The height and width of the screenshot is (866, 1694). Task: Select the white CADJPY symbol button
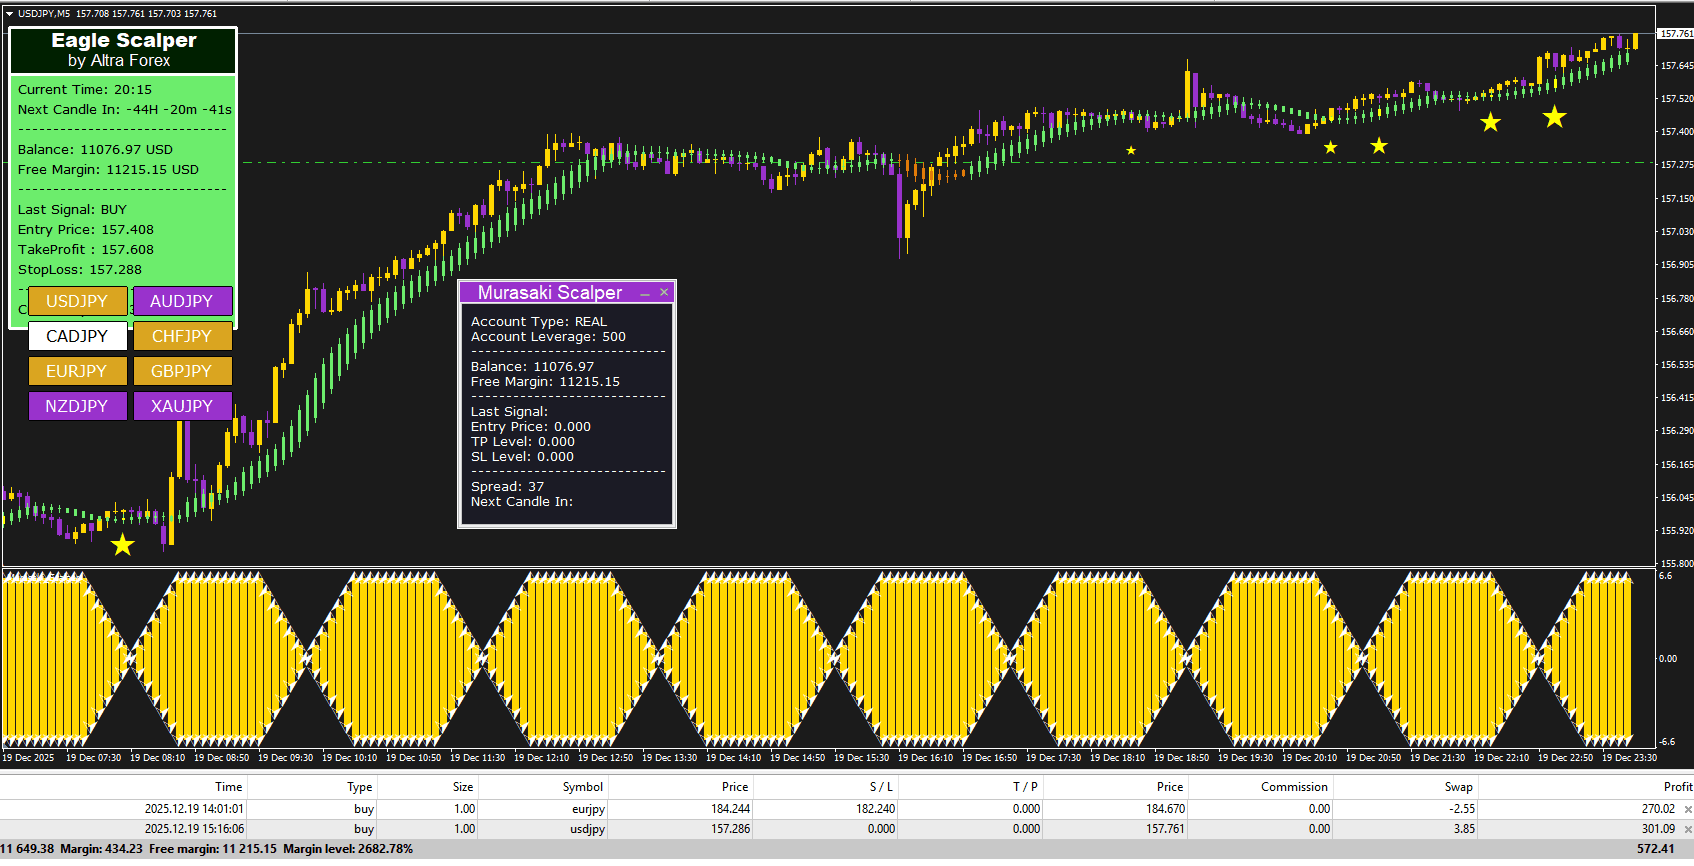coord(77,336)
